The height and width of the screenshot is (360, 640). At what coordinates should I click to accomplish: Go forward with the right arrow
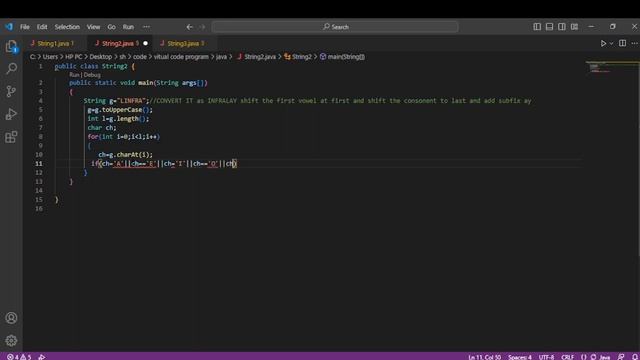coord(202,27)
